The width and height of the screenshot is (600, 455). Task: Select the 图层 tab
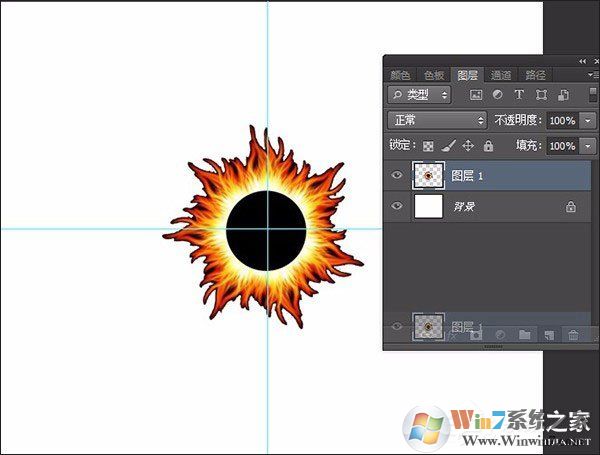point(467,75)
